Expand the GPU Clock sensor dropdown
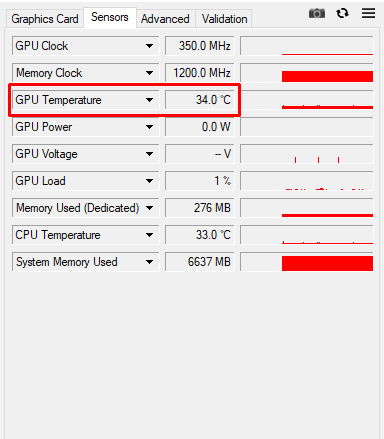Image resolution: width=384 pixels, height=439 pixels. click(x=149, y=46)
